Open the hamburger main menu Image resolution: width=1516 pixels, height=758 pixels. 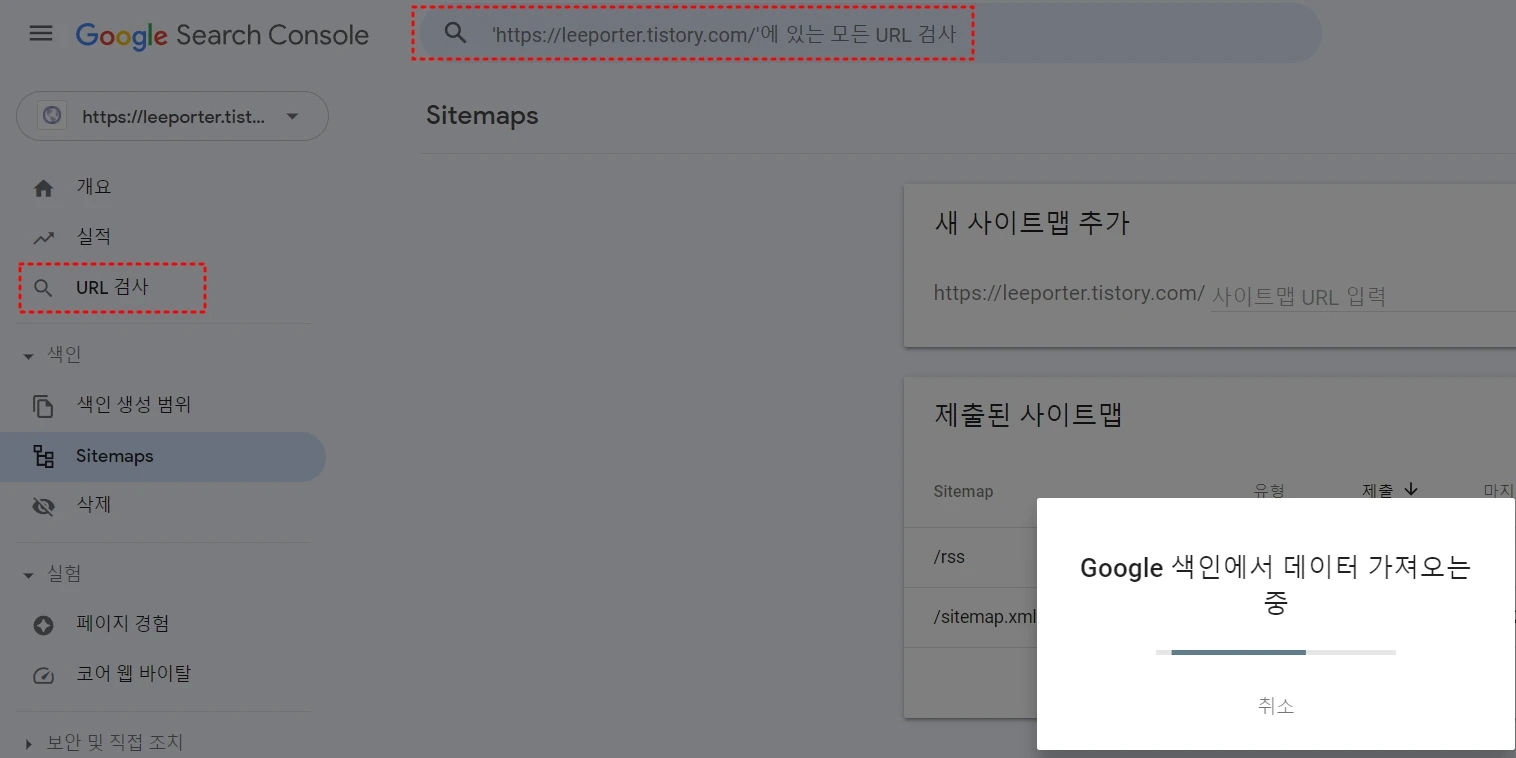[41, 34]
